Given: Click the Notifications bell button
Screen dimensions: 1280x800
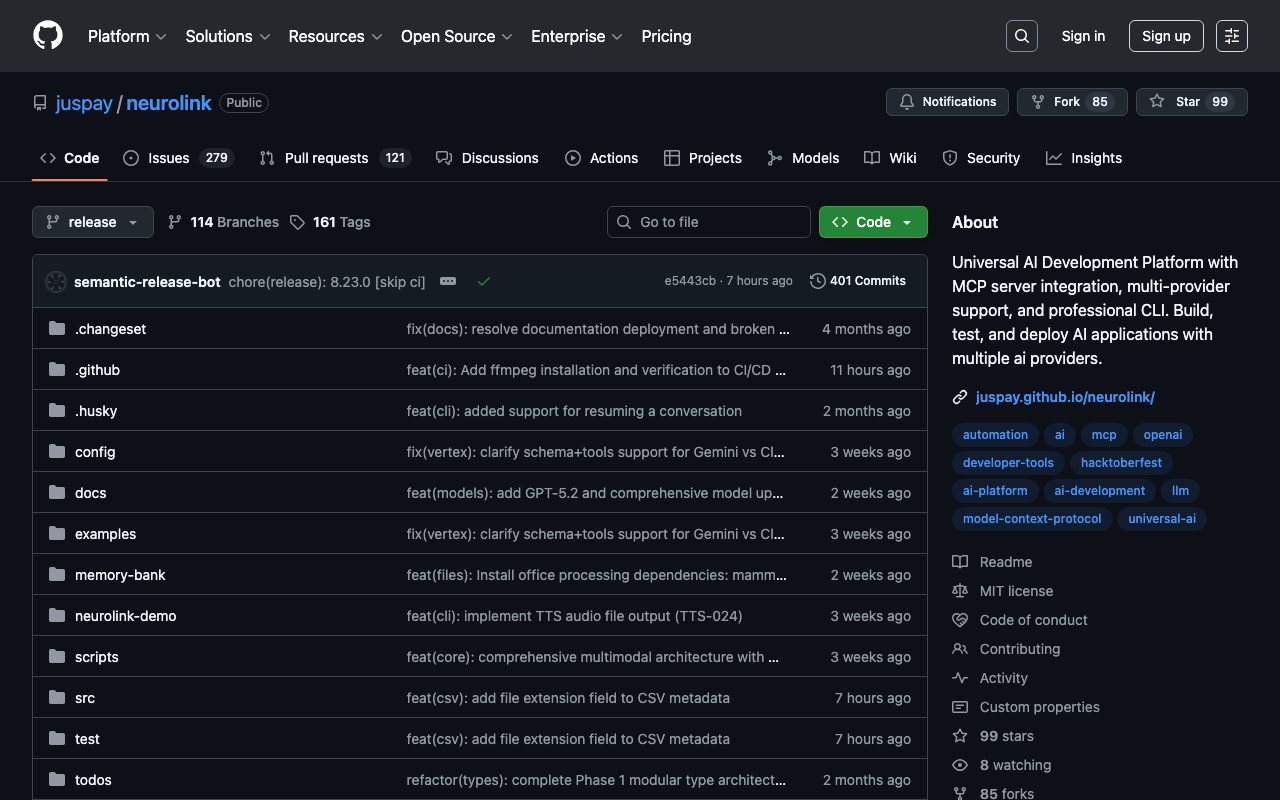Looking at the screenshot, I should (x=947, y=102).
